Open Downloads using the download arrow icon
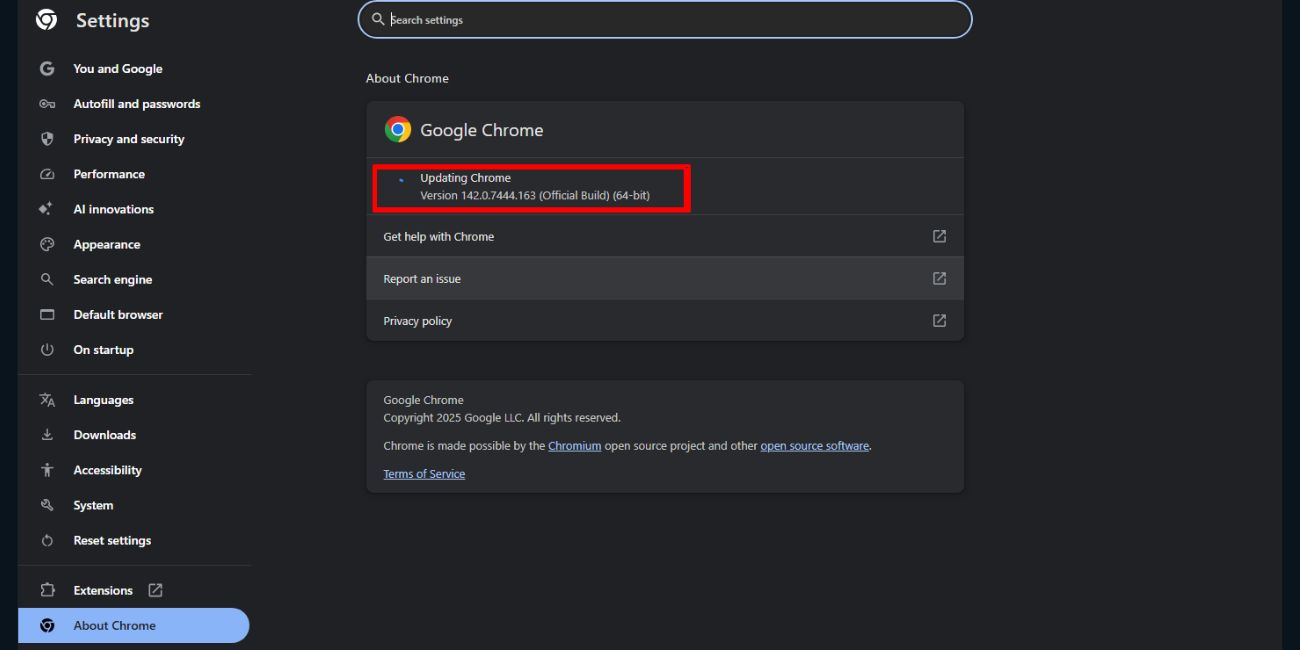1300x650 pixels. pos(46,434)
